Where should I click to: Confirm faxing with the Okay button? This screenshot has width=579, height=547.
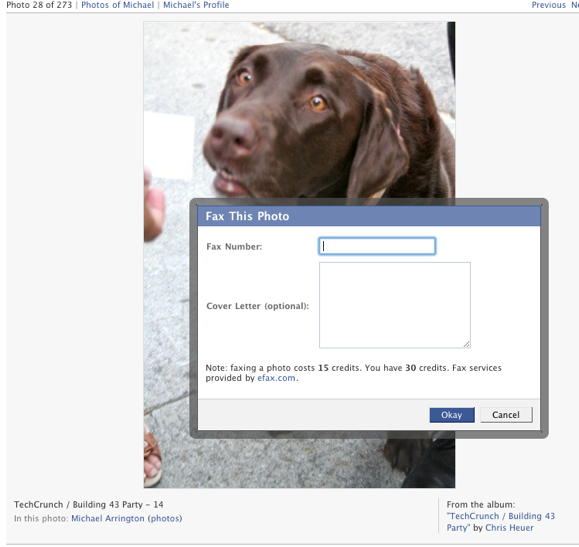[x=452, y=415]
